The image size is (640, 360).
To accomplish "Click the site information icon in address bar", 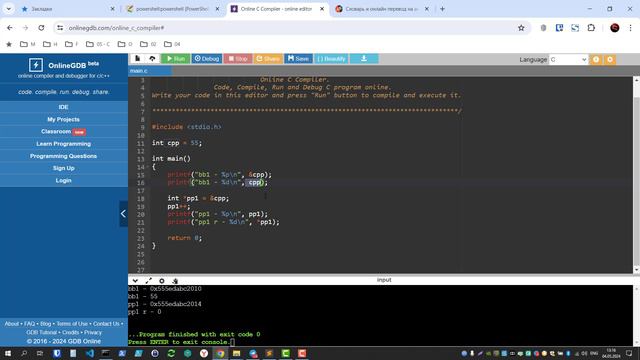I will pos(60,28).
